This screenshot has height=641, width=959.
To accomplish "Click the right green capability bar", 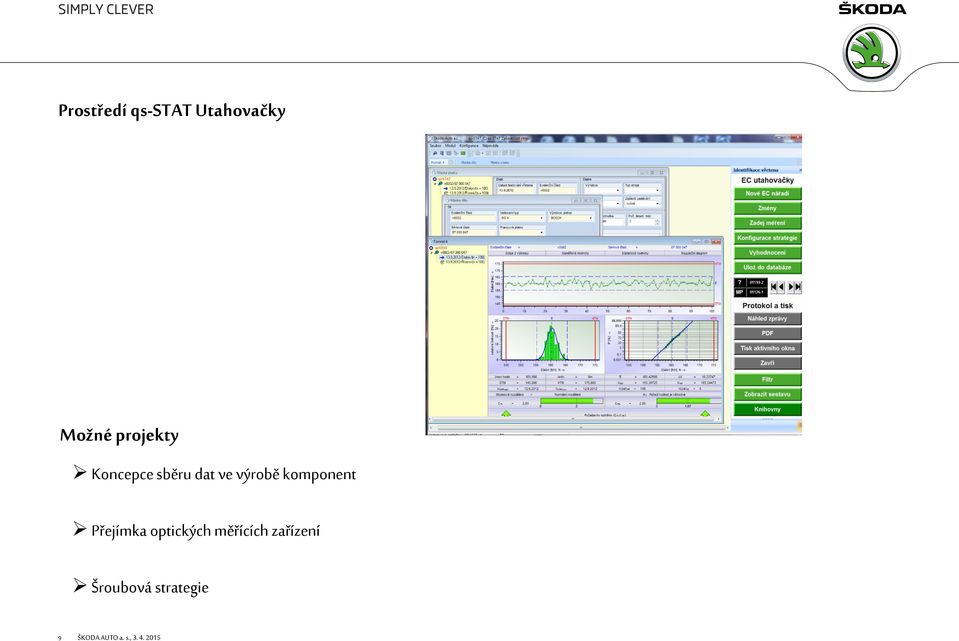I will point(687,402).
